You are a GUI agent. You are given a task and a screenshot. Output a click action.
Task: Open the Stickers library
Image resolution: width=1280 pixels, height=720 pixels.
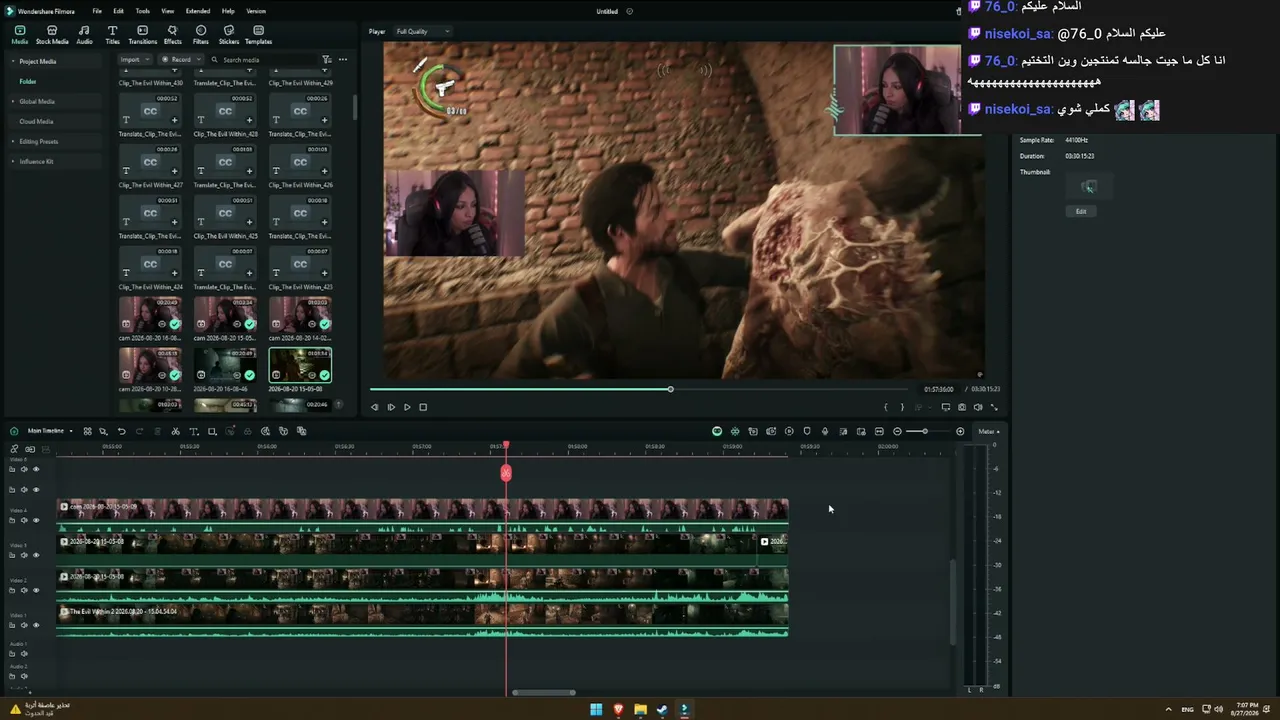click(x=228, y=35)
